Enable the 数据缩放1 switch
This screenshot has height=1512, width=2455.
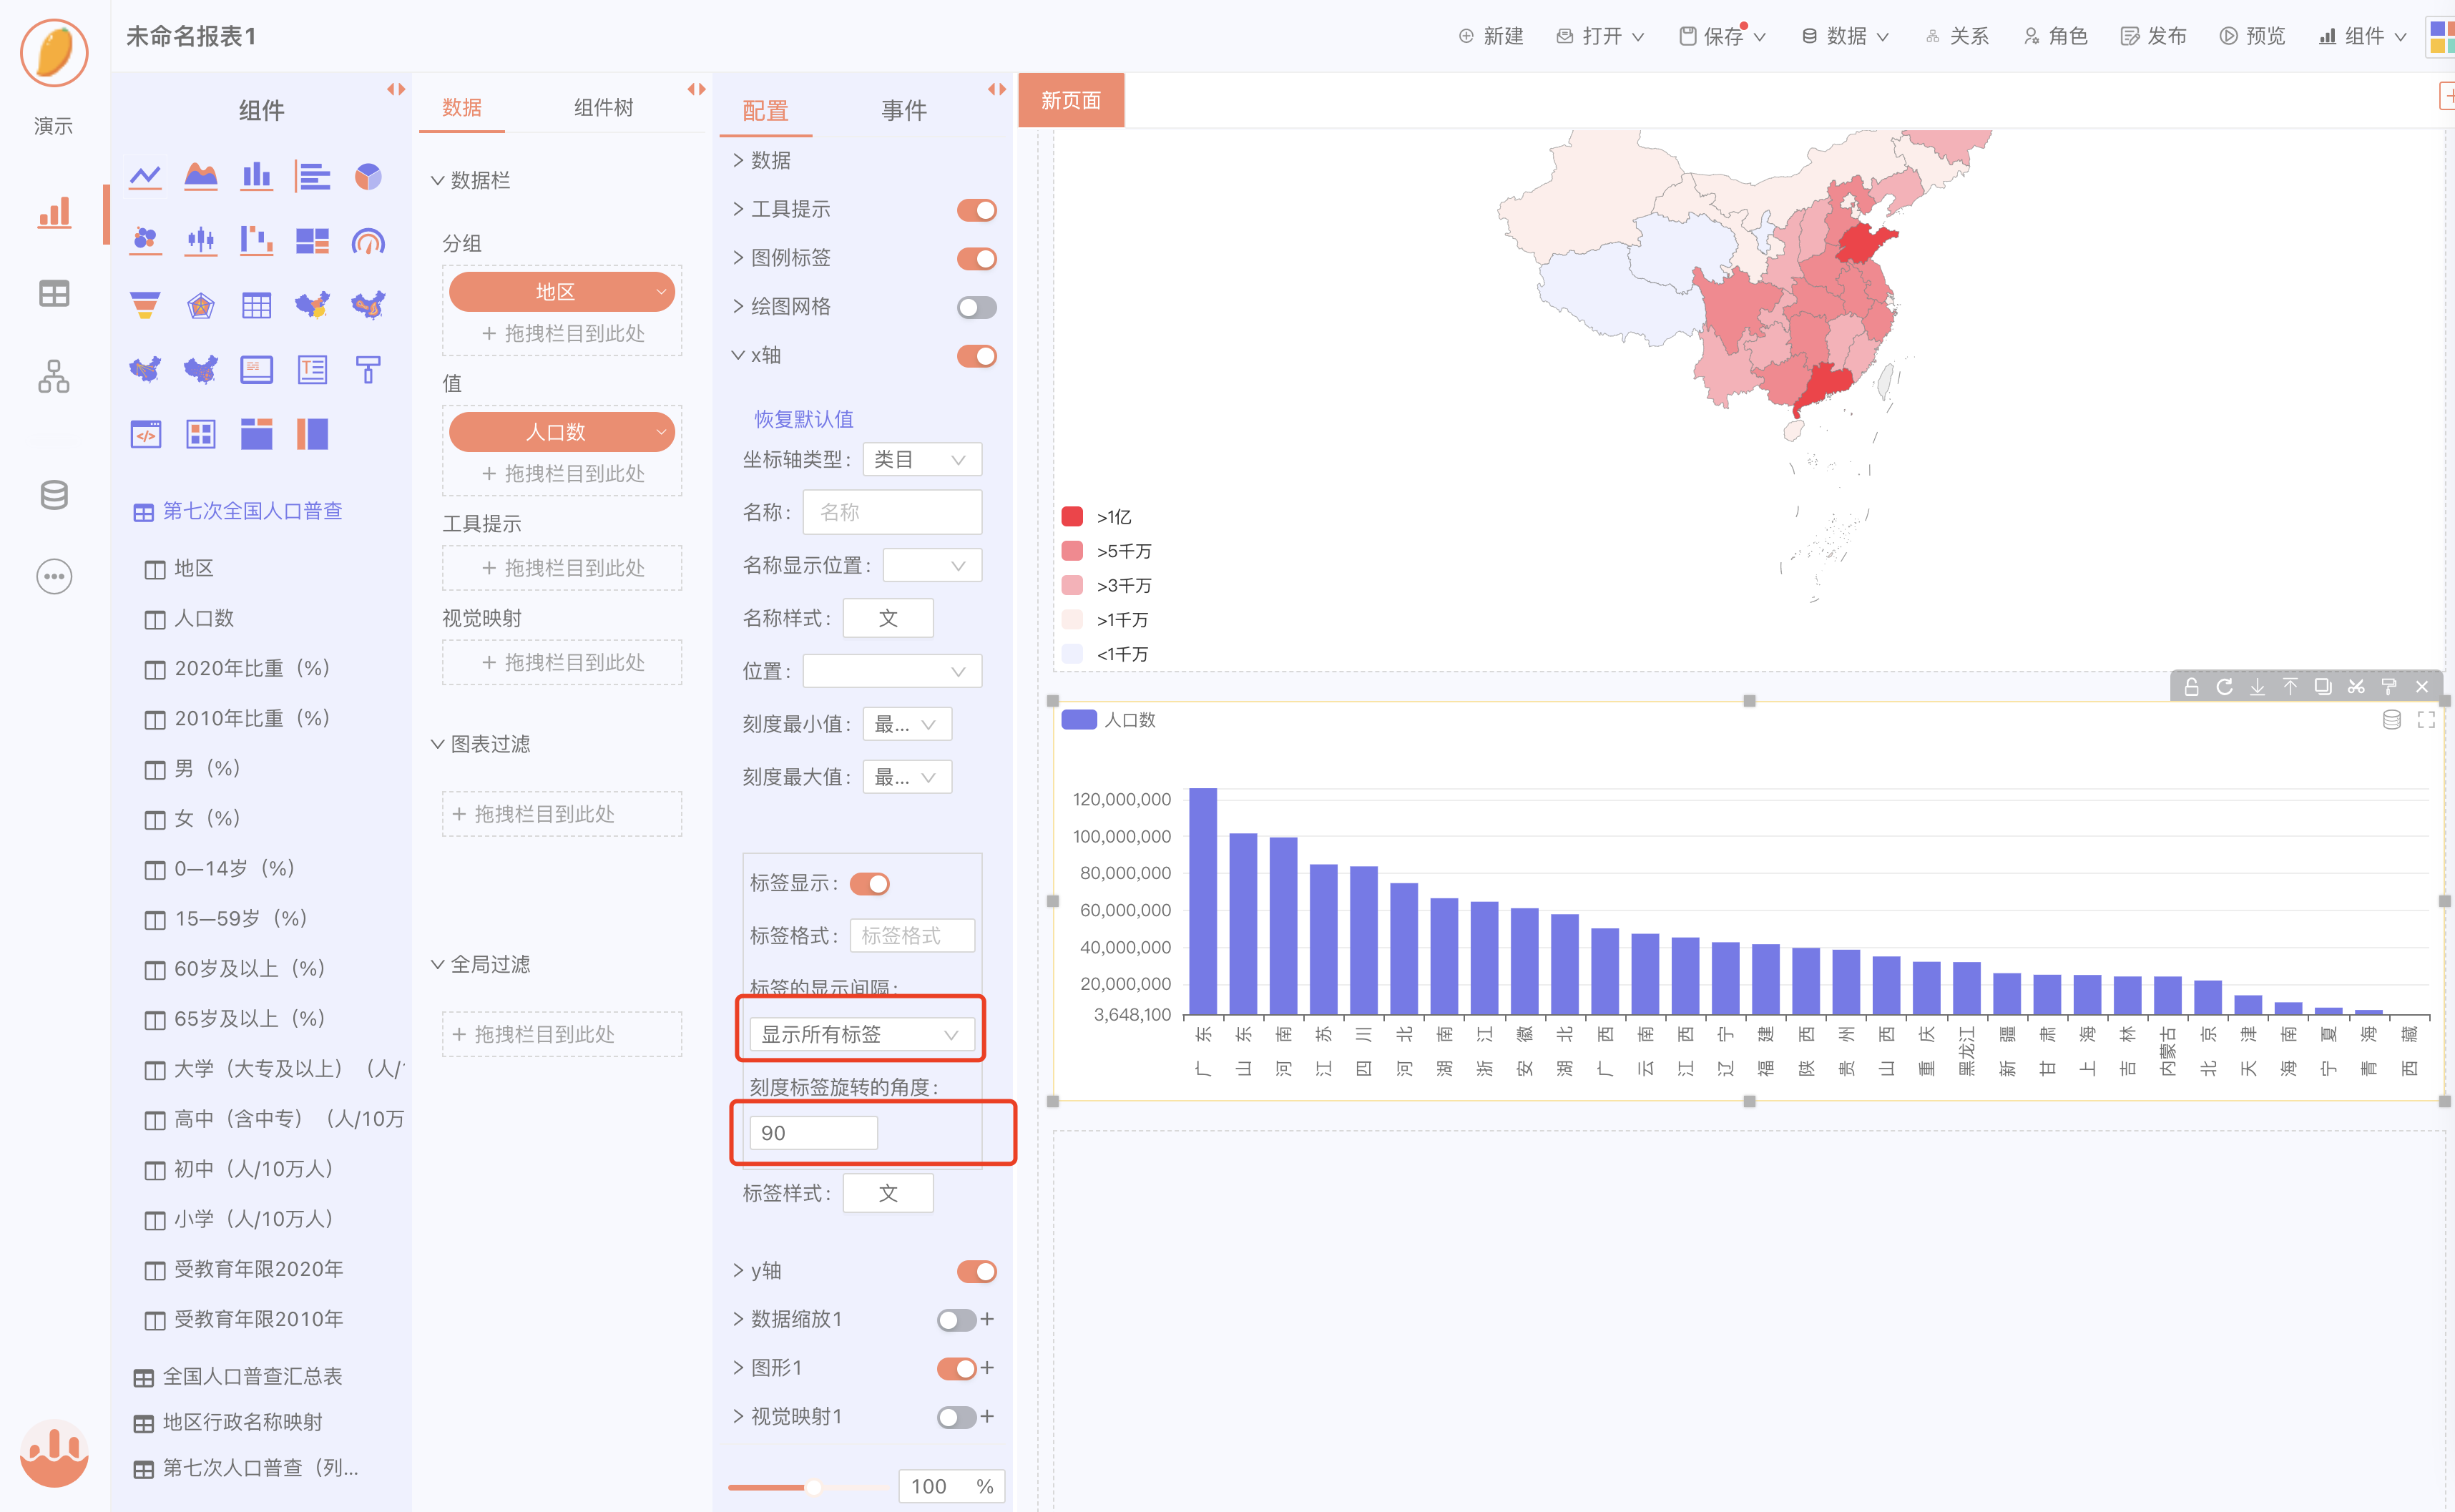pos(957,1320)
